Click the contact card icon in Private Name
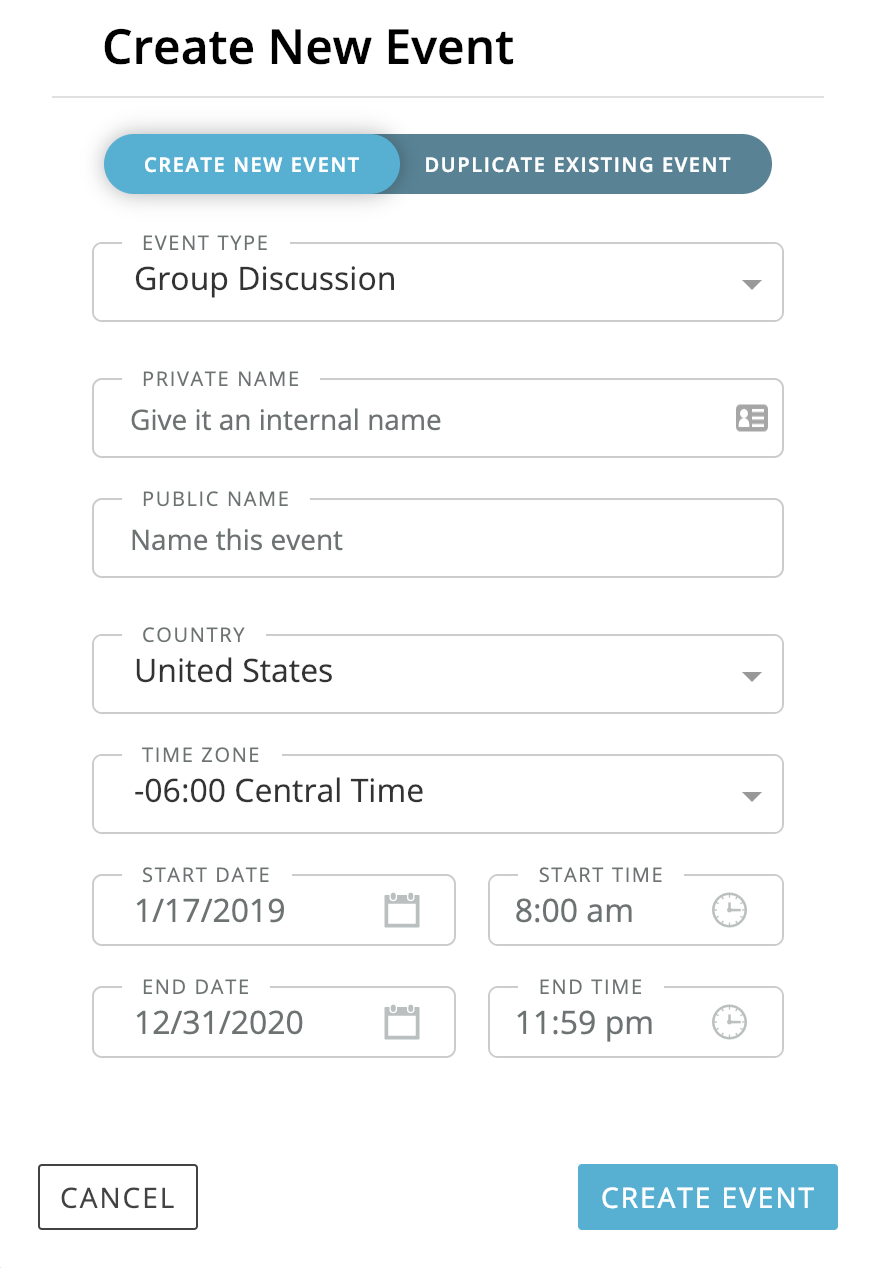 pos(751,418)
